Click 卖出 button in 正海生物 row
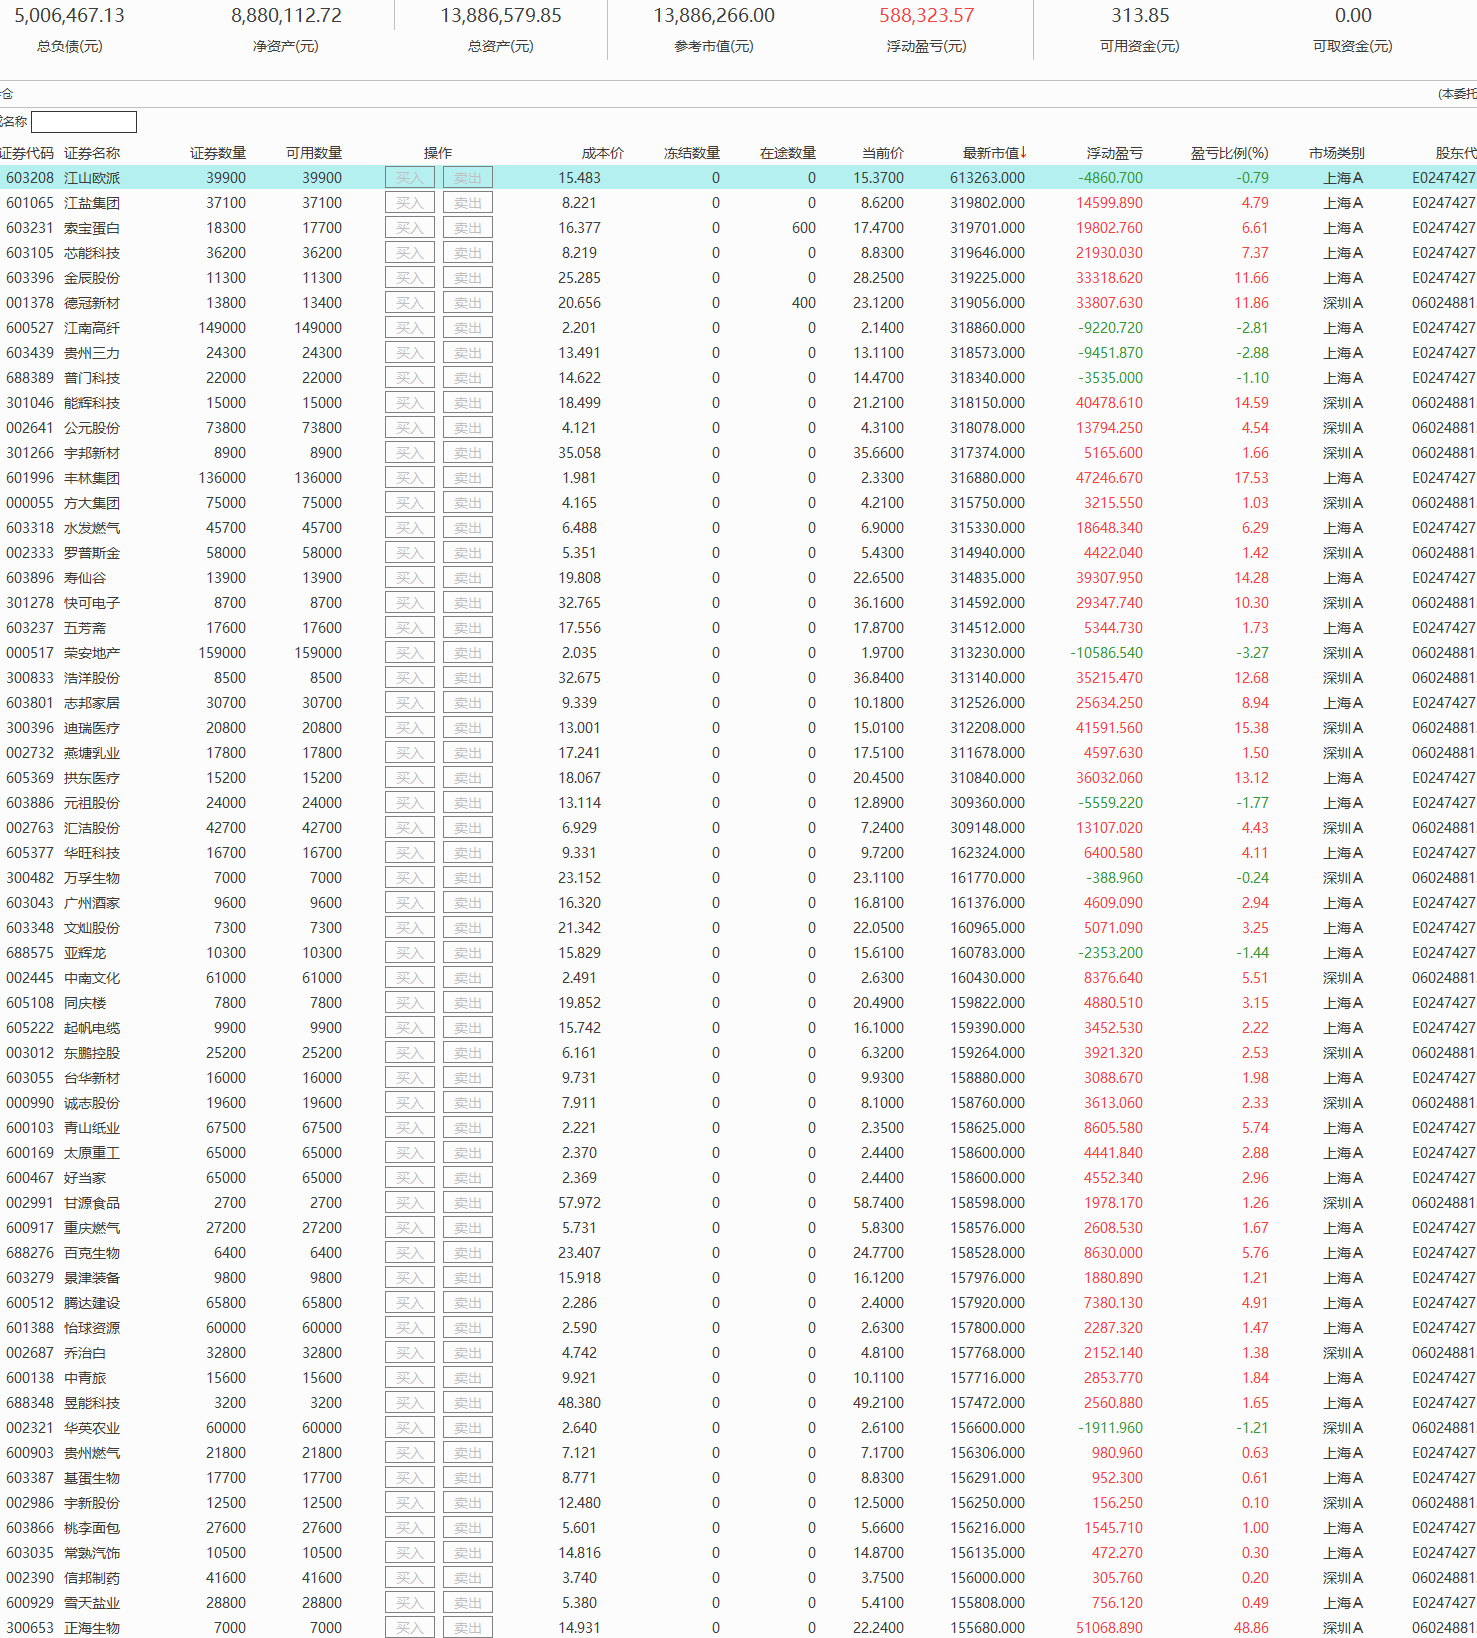The image size is (1477, 1638). (467, 1628)
